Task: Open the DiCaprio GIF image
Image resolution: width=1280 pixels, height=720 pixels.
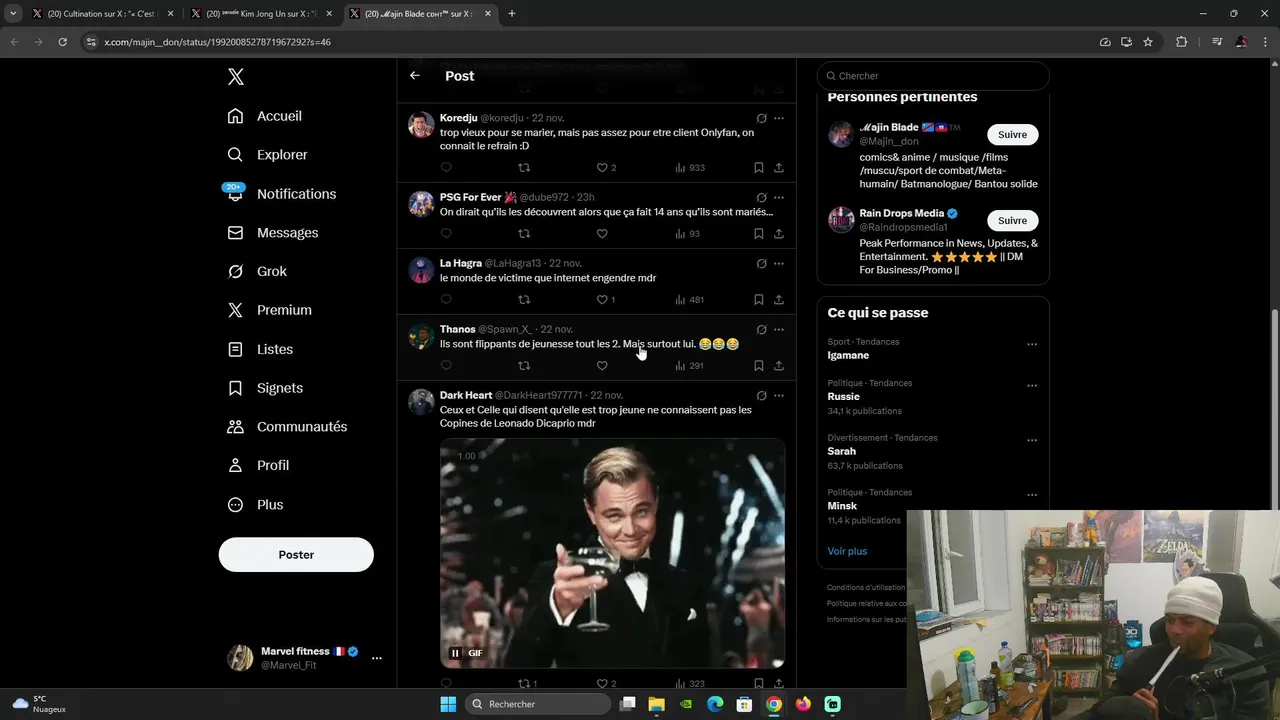Action: (x=612, y=553)
